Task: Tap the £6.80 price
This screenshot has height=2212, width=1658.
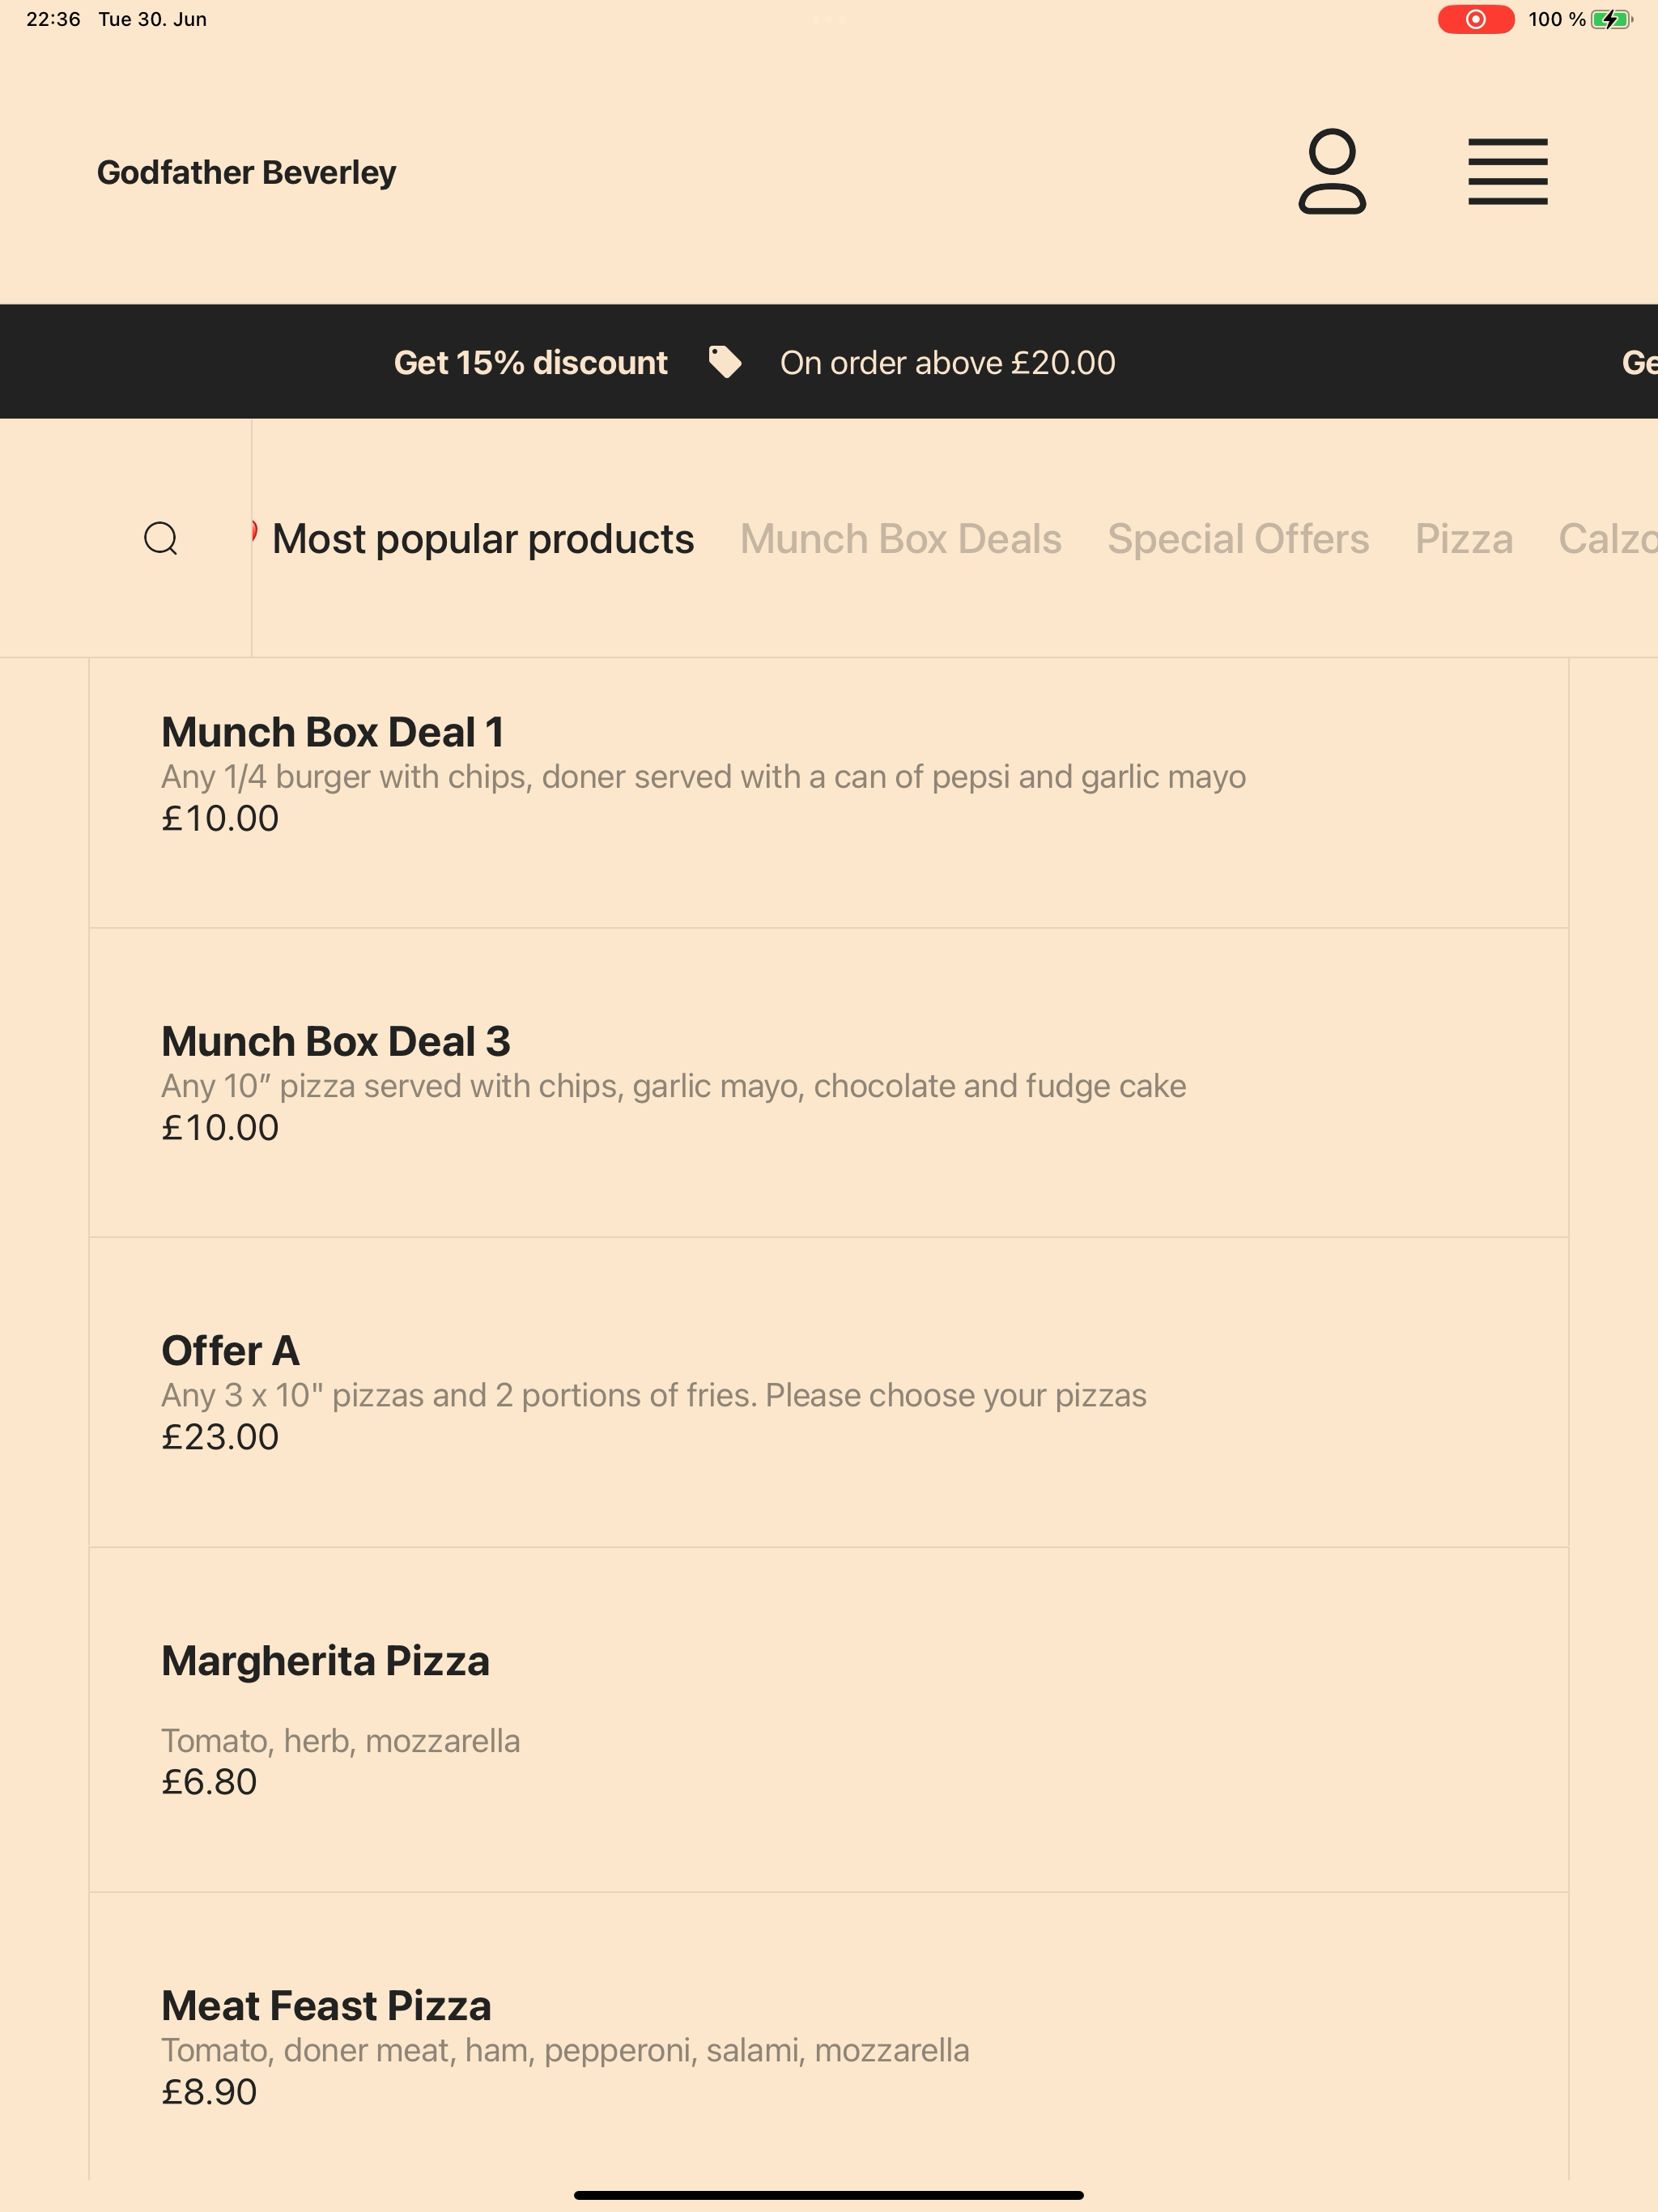Action: pyautogui.click(x=209, y=1781)
